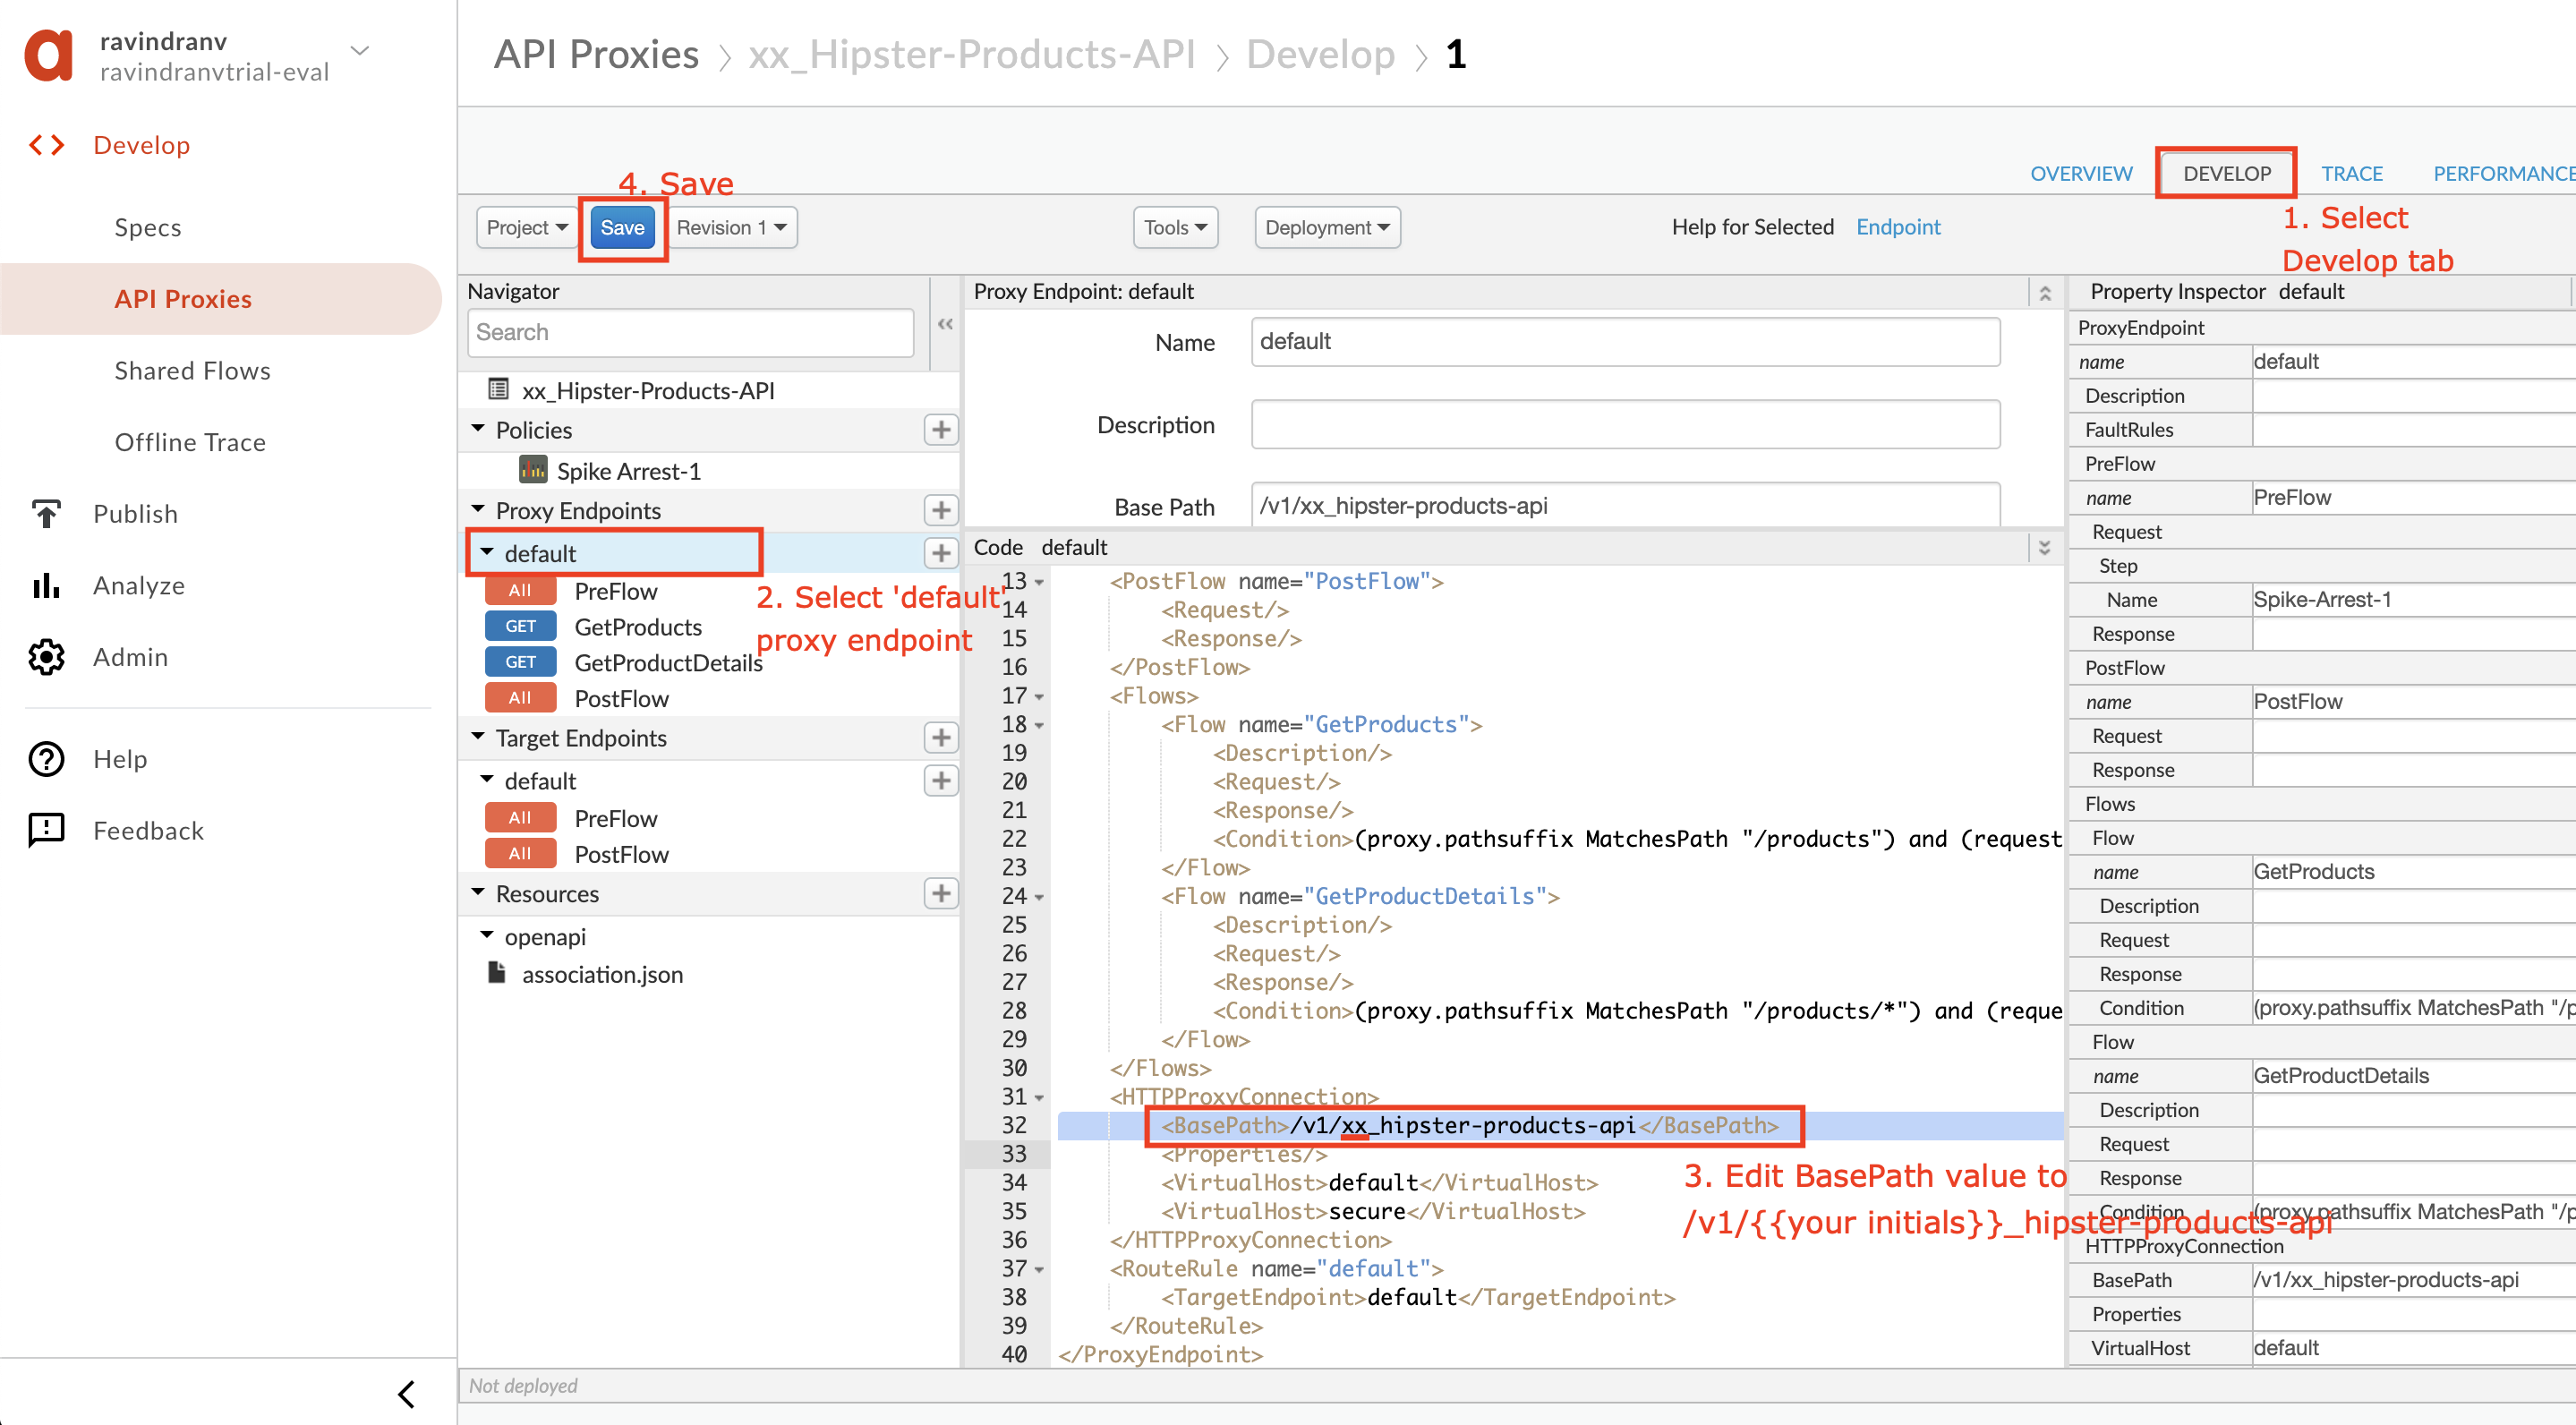2576x1425 pixels.
Task: Switch to the DEVELOP tab
Action: (x=2226, y=173)
